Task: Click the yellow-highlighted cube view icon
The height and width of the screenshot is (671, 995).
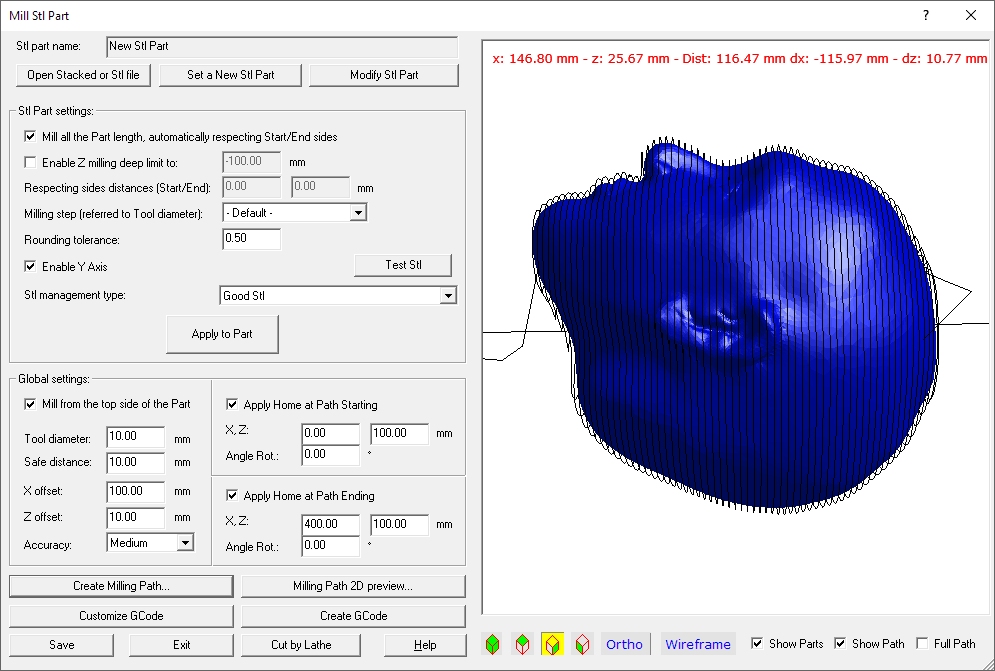Action: (552, 645)
